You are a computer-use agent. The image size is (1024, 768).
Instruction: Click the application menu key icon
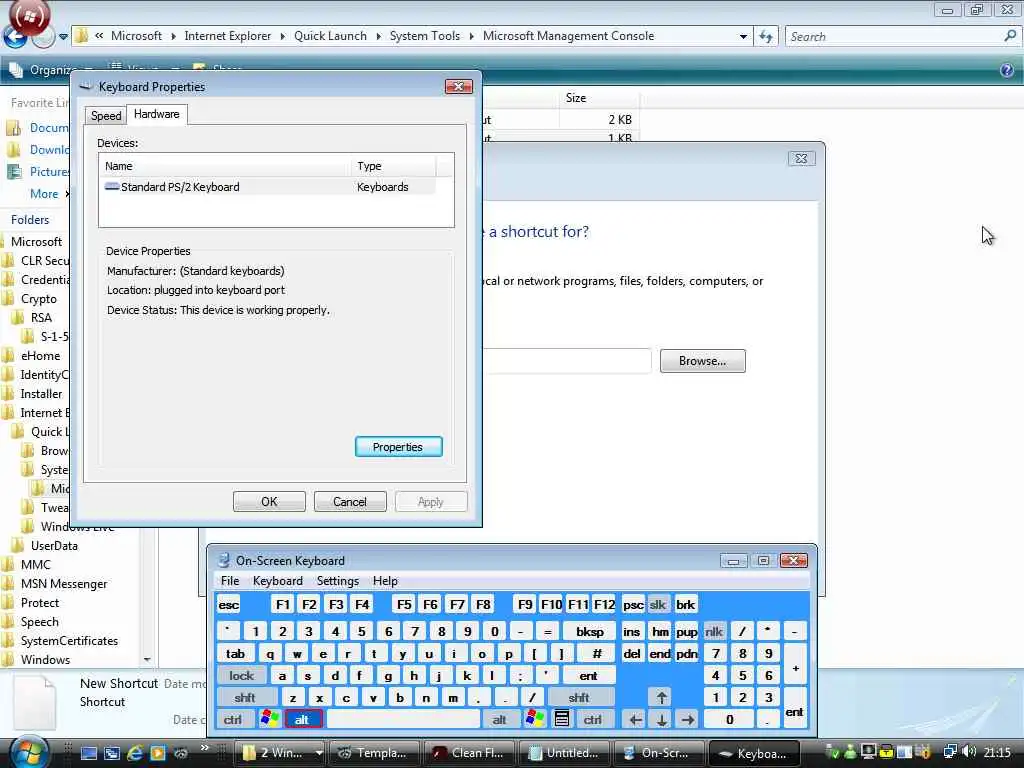click(x=562, y=719)
